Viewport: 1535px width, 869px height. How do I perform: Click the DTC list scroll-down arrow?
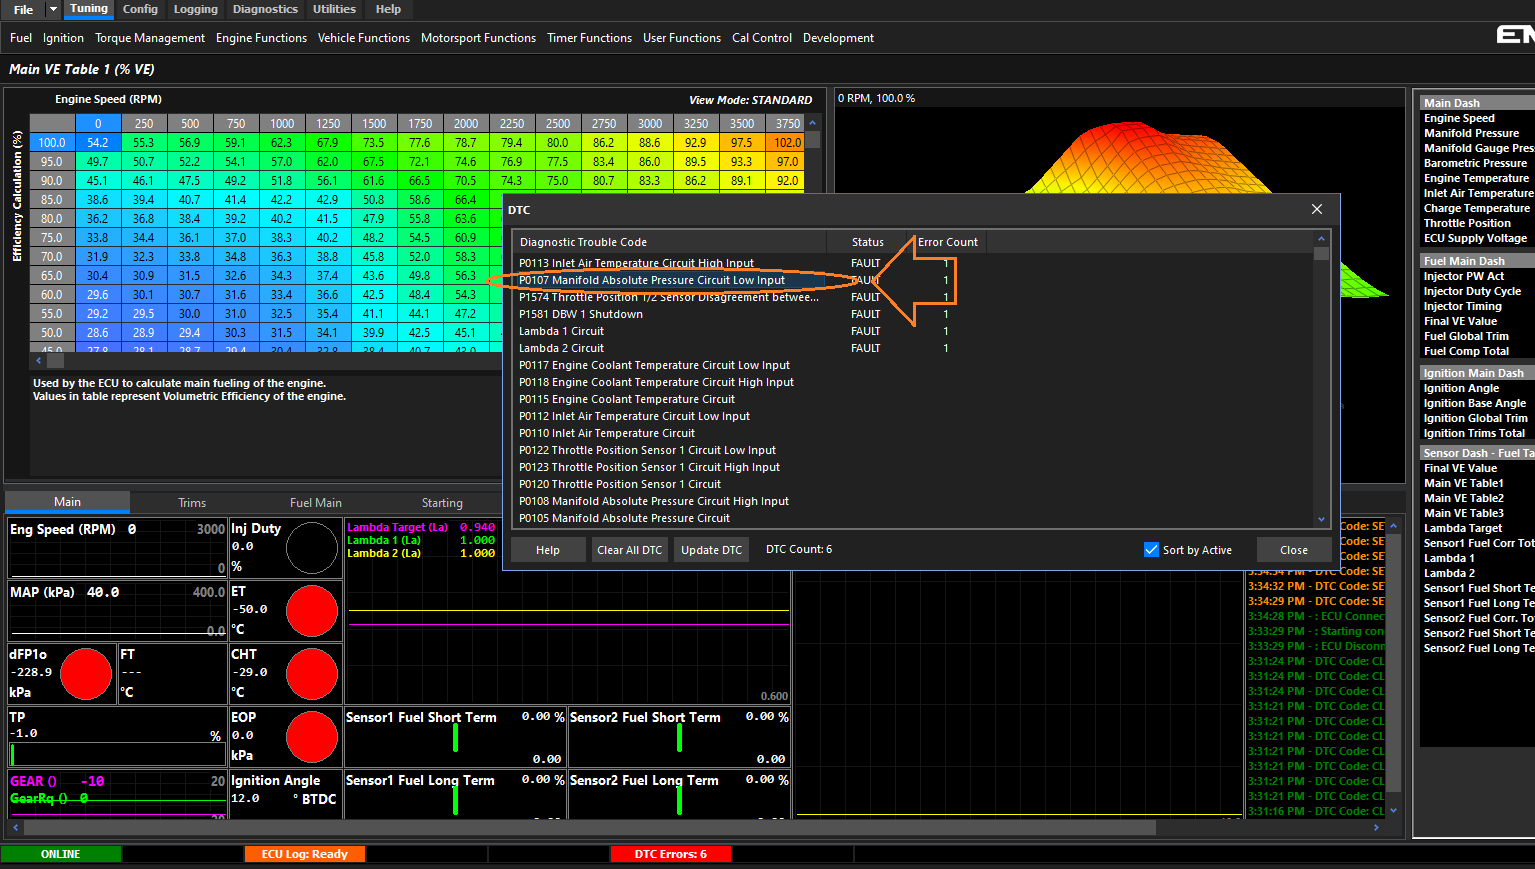point(1321,519)
